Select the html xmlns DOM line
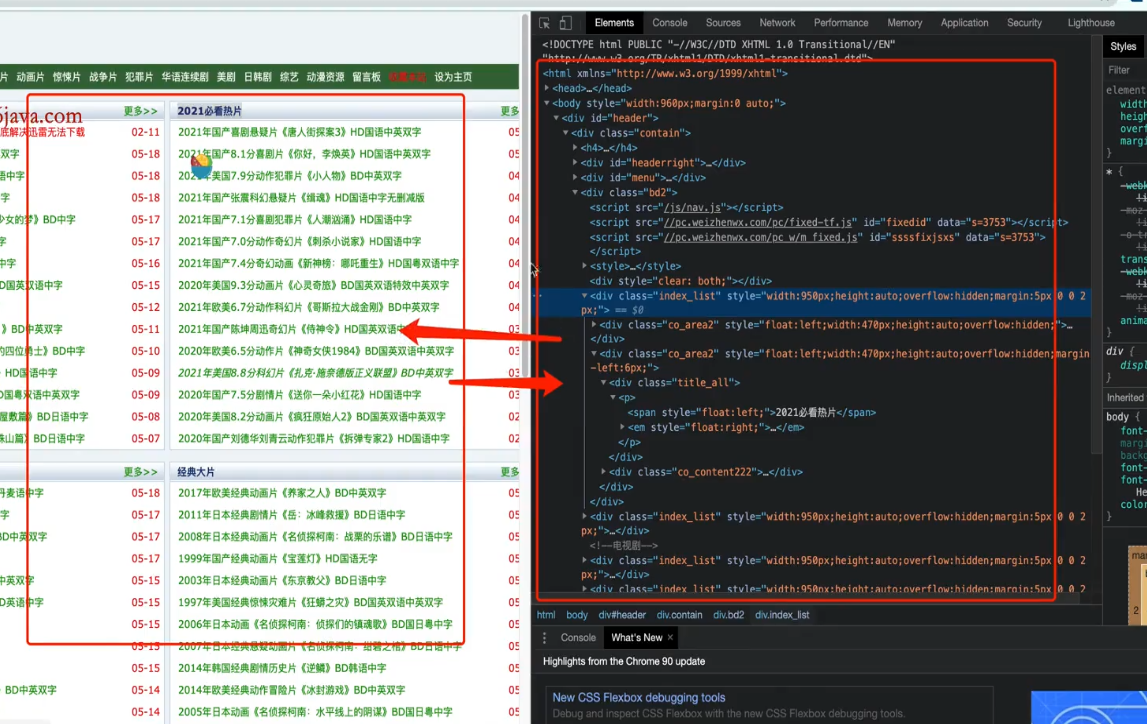Screen dimensions: 1147x724 (x=665, y=73)
